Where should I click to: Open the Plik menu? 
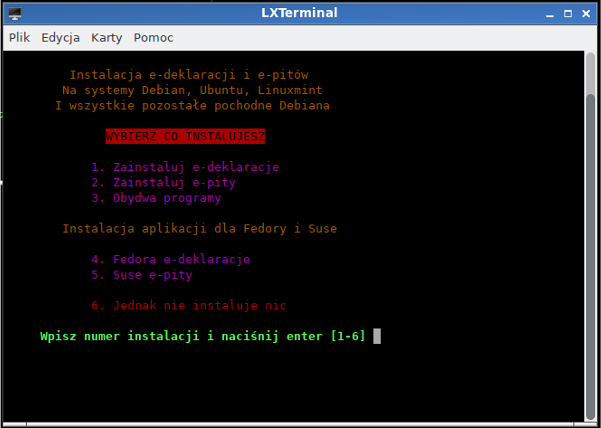coord(20,38)
